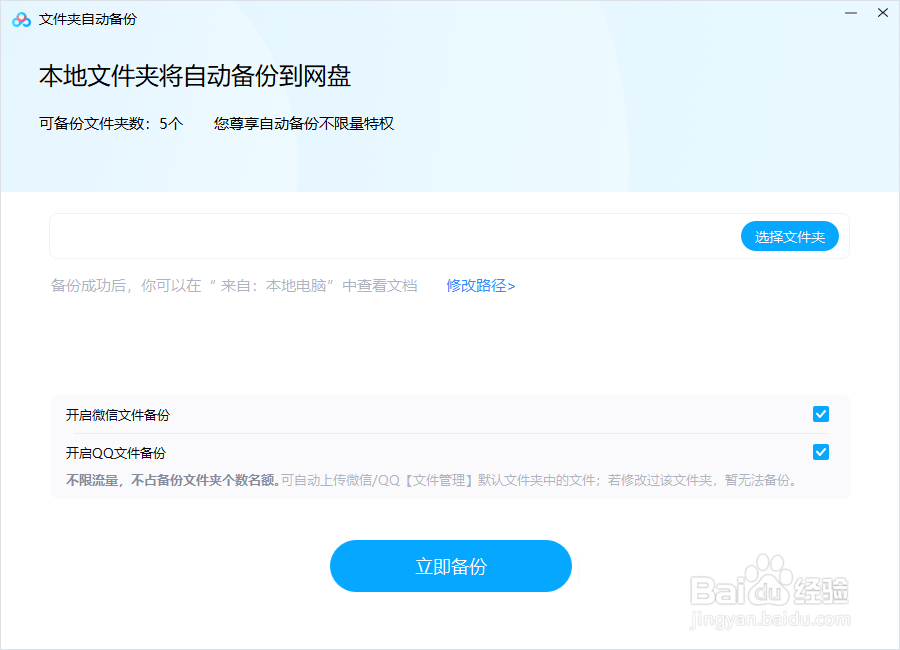
Task: Minimize the 文件夹自动备份 window
Action: (x=851, y=13)
